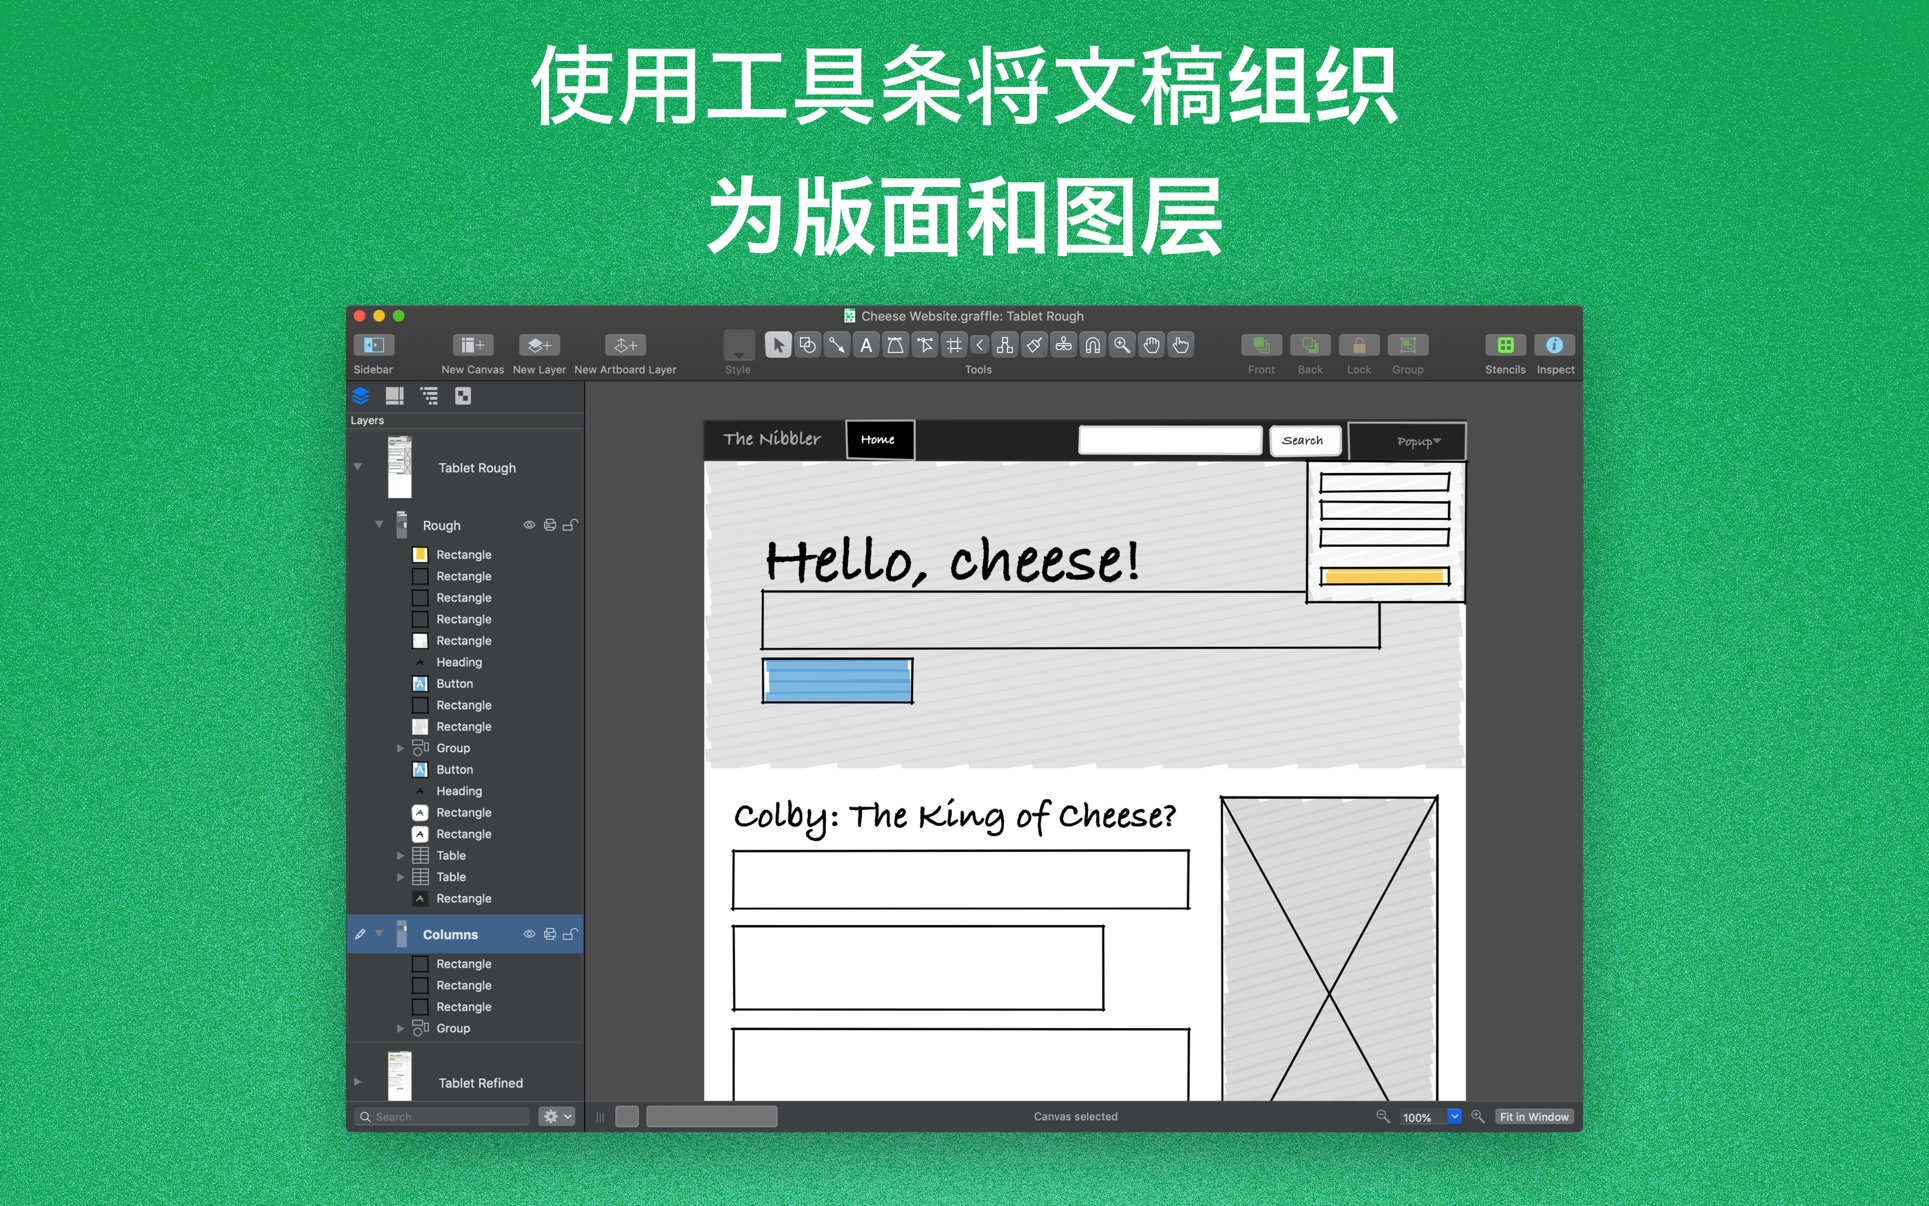
Task: Expand the Tablet Refined canvas
Action: 358,1082
